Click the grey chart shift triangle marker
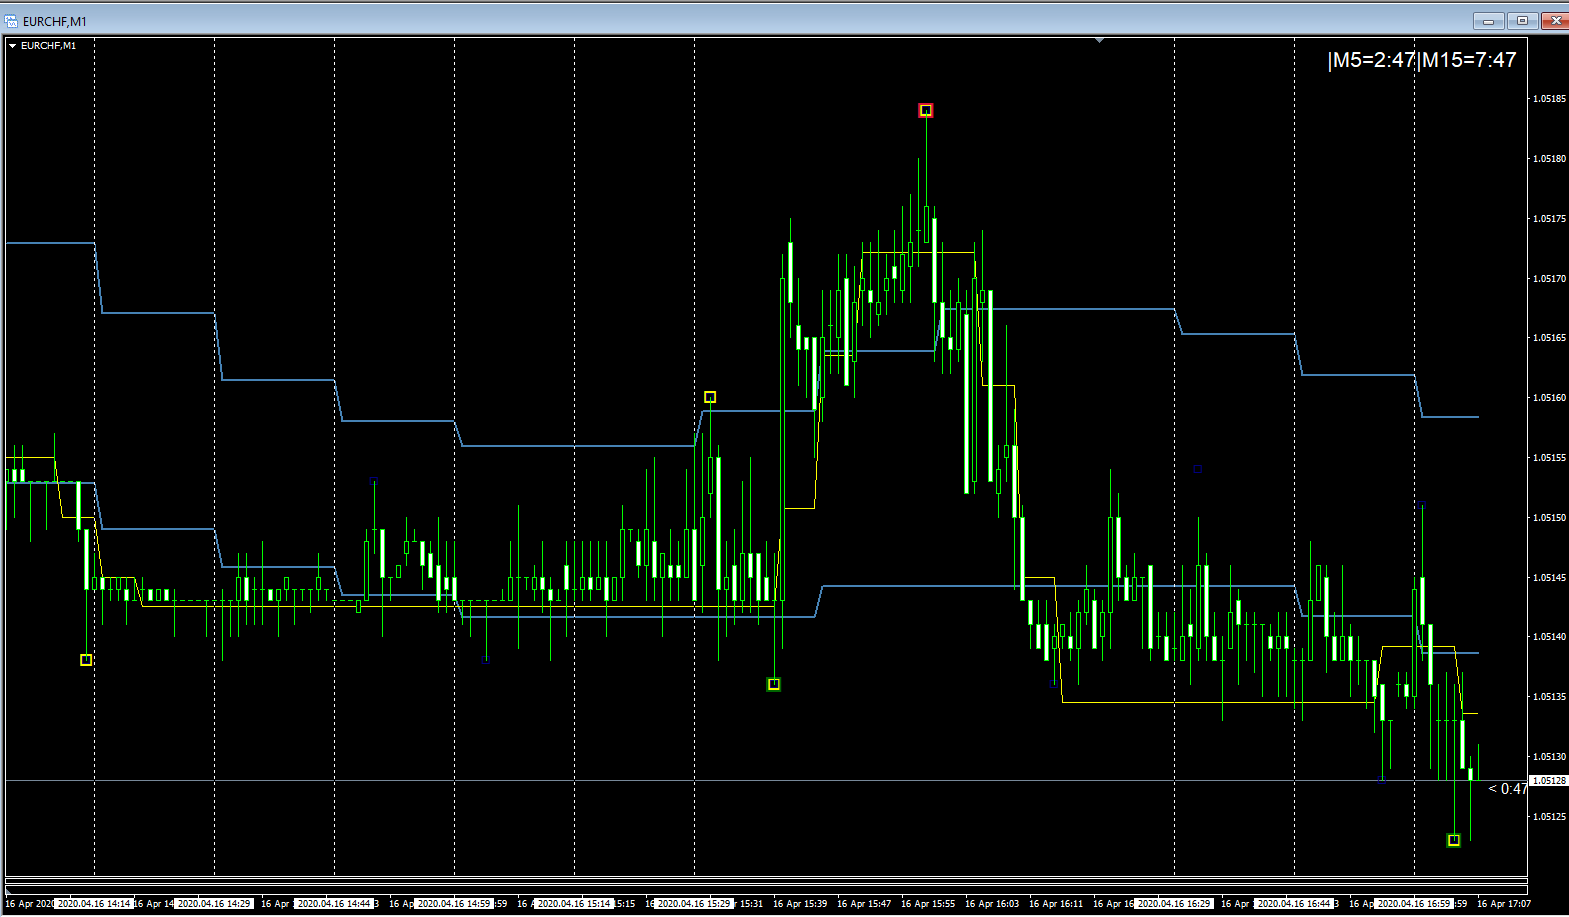This screenshot has width=1569, height=917. [x=1099, y=41]
